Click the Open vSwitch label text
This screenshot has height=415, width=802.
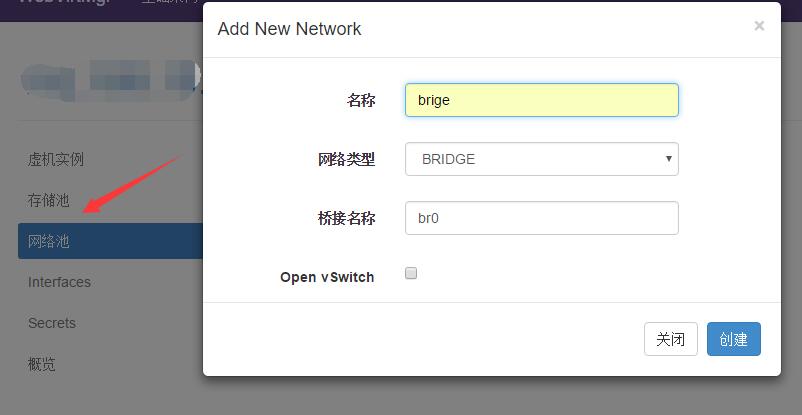pyautogui.click(x=327, y=277)
